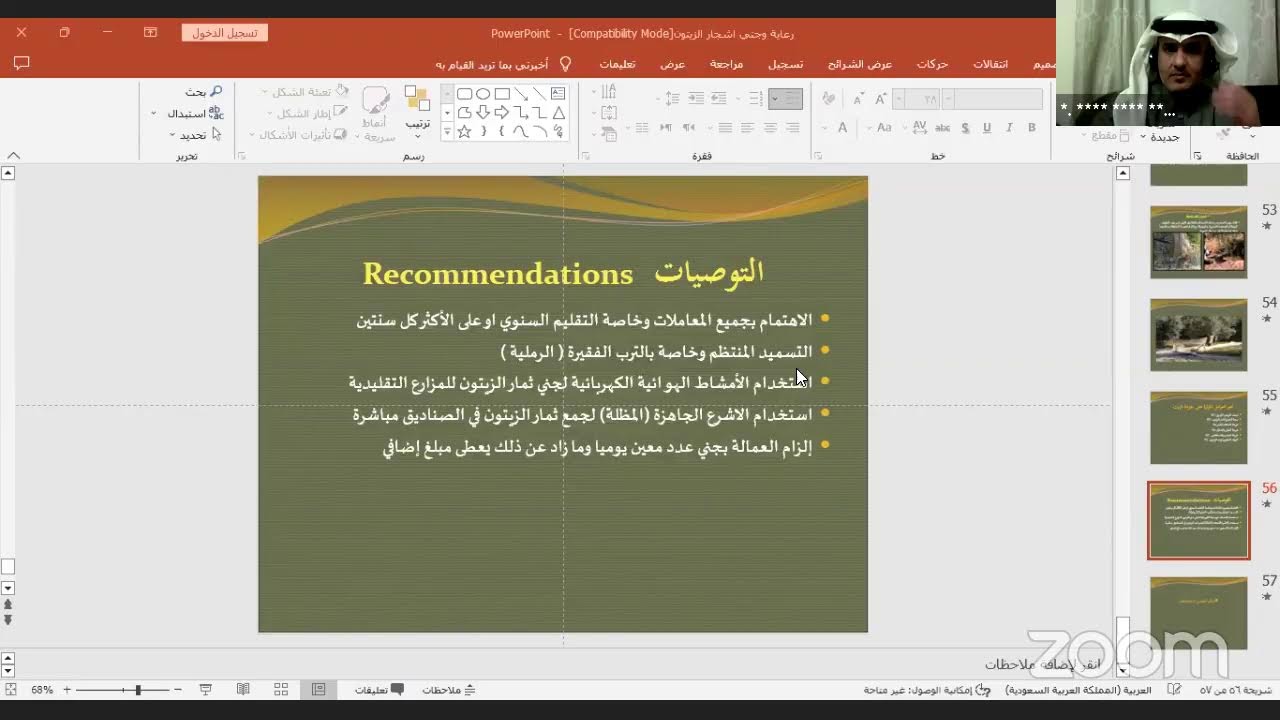Screen dimensions: 1280x720
Task: Open the comments speech bubble icon
Action: pyautogui.click(x=21, y=63)
